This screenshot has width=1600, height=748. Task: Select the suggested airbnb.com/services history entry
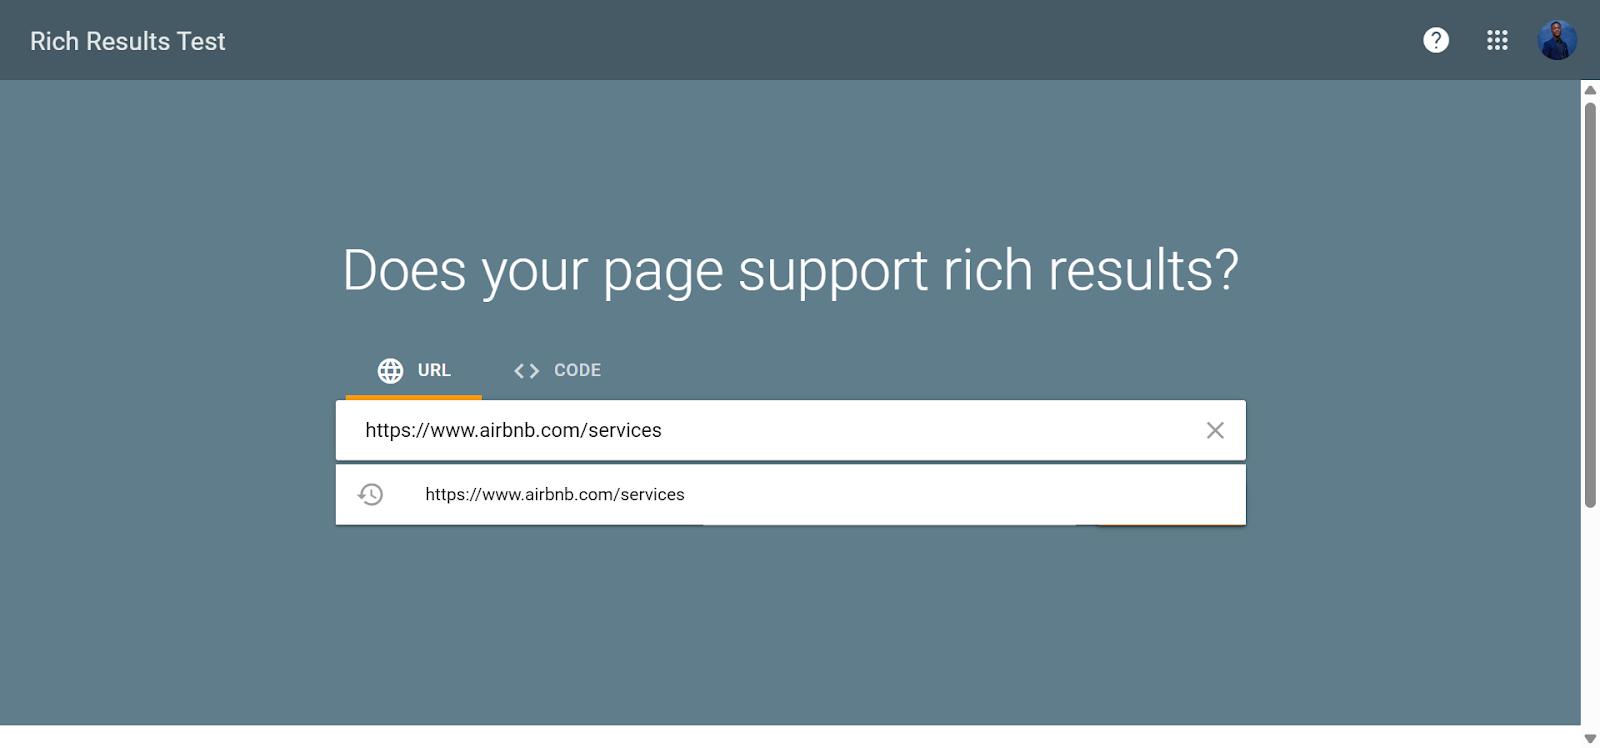(x=555, y=494)
